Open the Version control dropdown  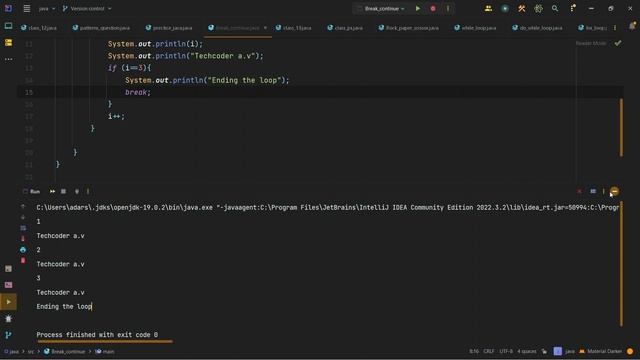[87, 9]
